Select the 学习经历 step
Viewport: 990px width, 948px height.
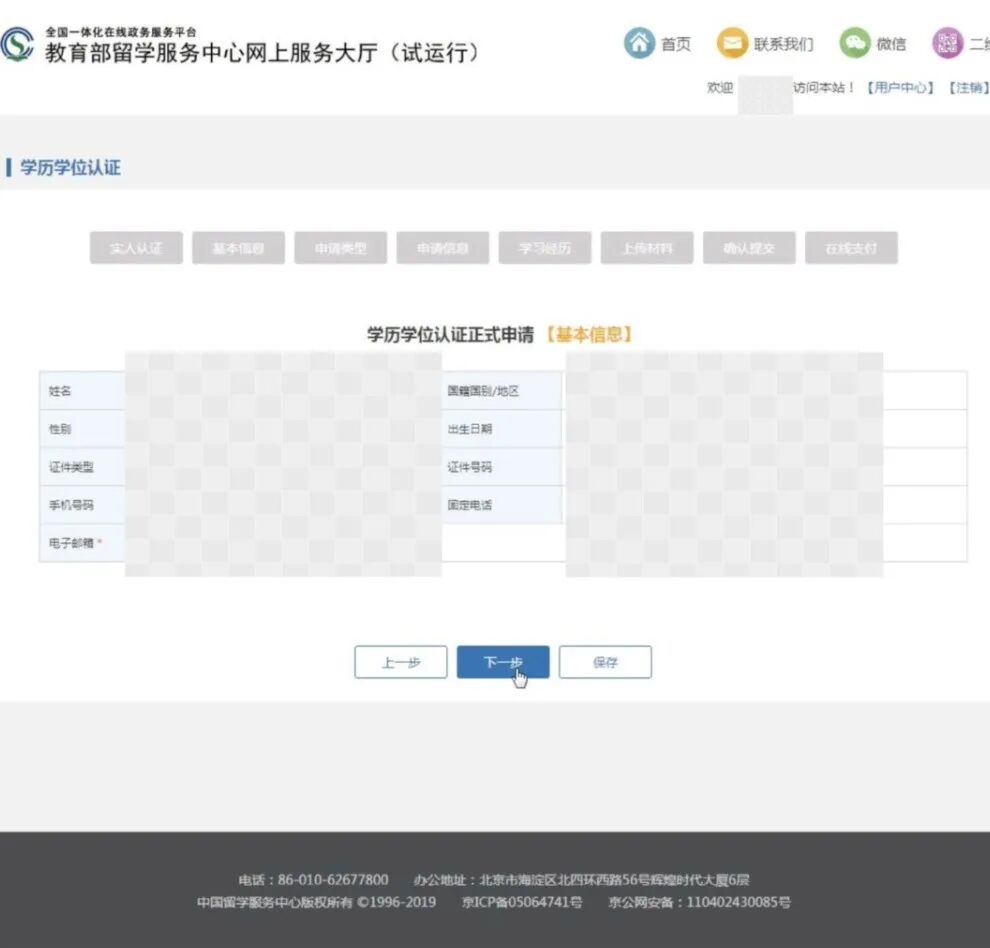(x=545, y=247)
